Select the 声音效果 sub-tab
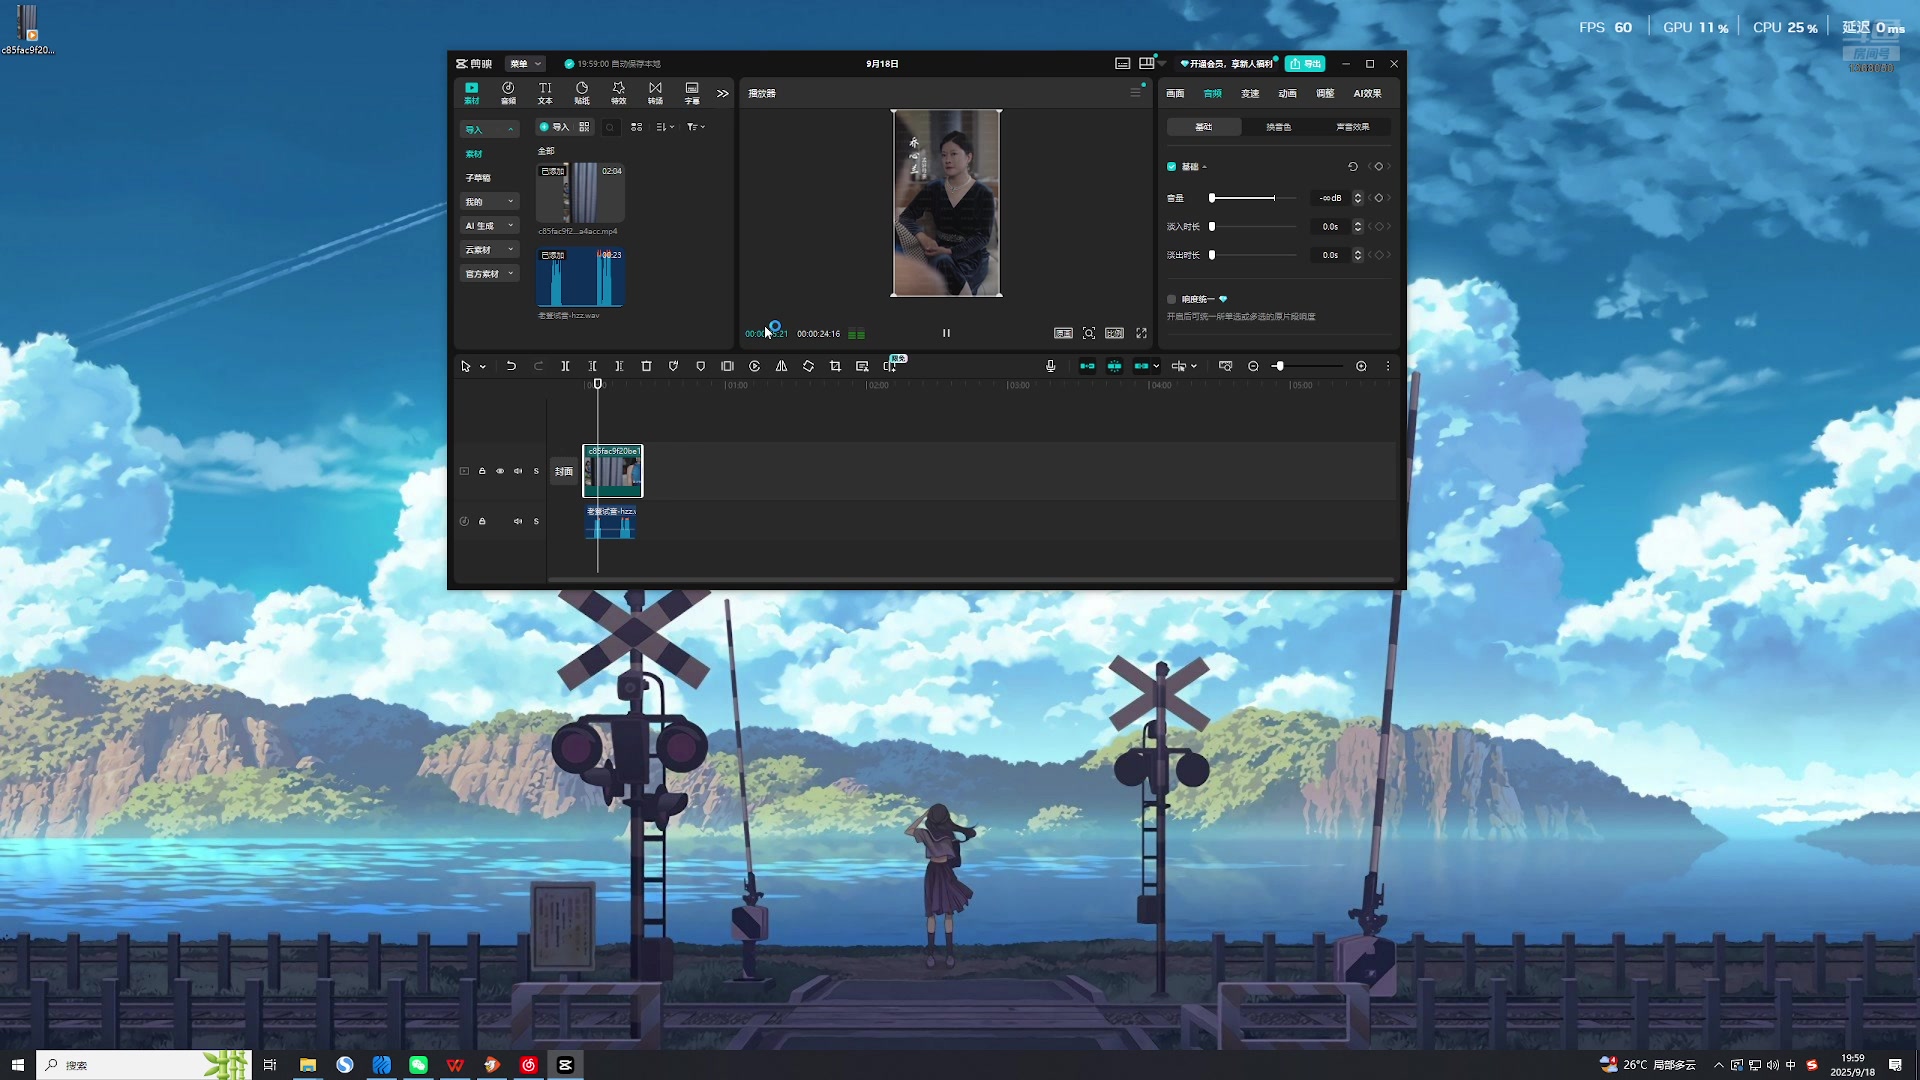Screen dimensions: 1920x1080 click(x=1352, y=127)
